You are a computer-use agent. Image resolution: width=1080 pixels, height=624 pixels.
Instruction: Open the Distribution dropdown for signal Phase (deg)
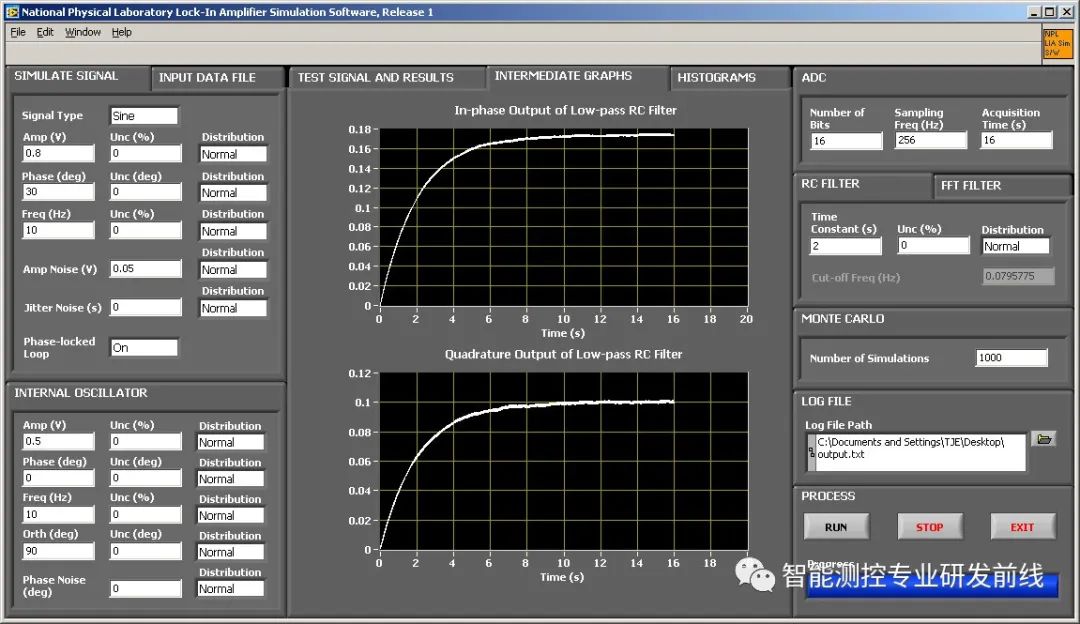click(233, 193)
